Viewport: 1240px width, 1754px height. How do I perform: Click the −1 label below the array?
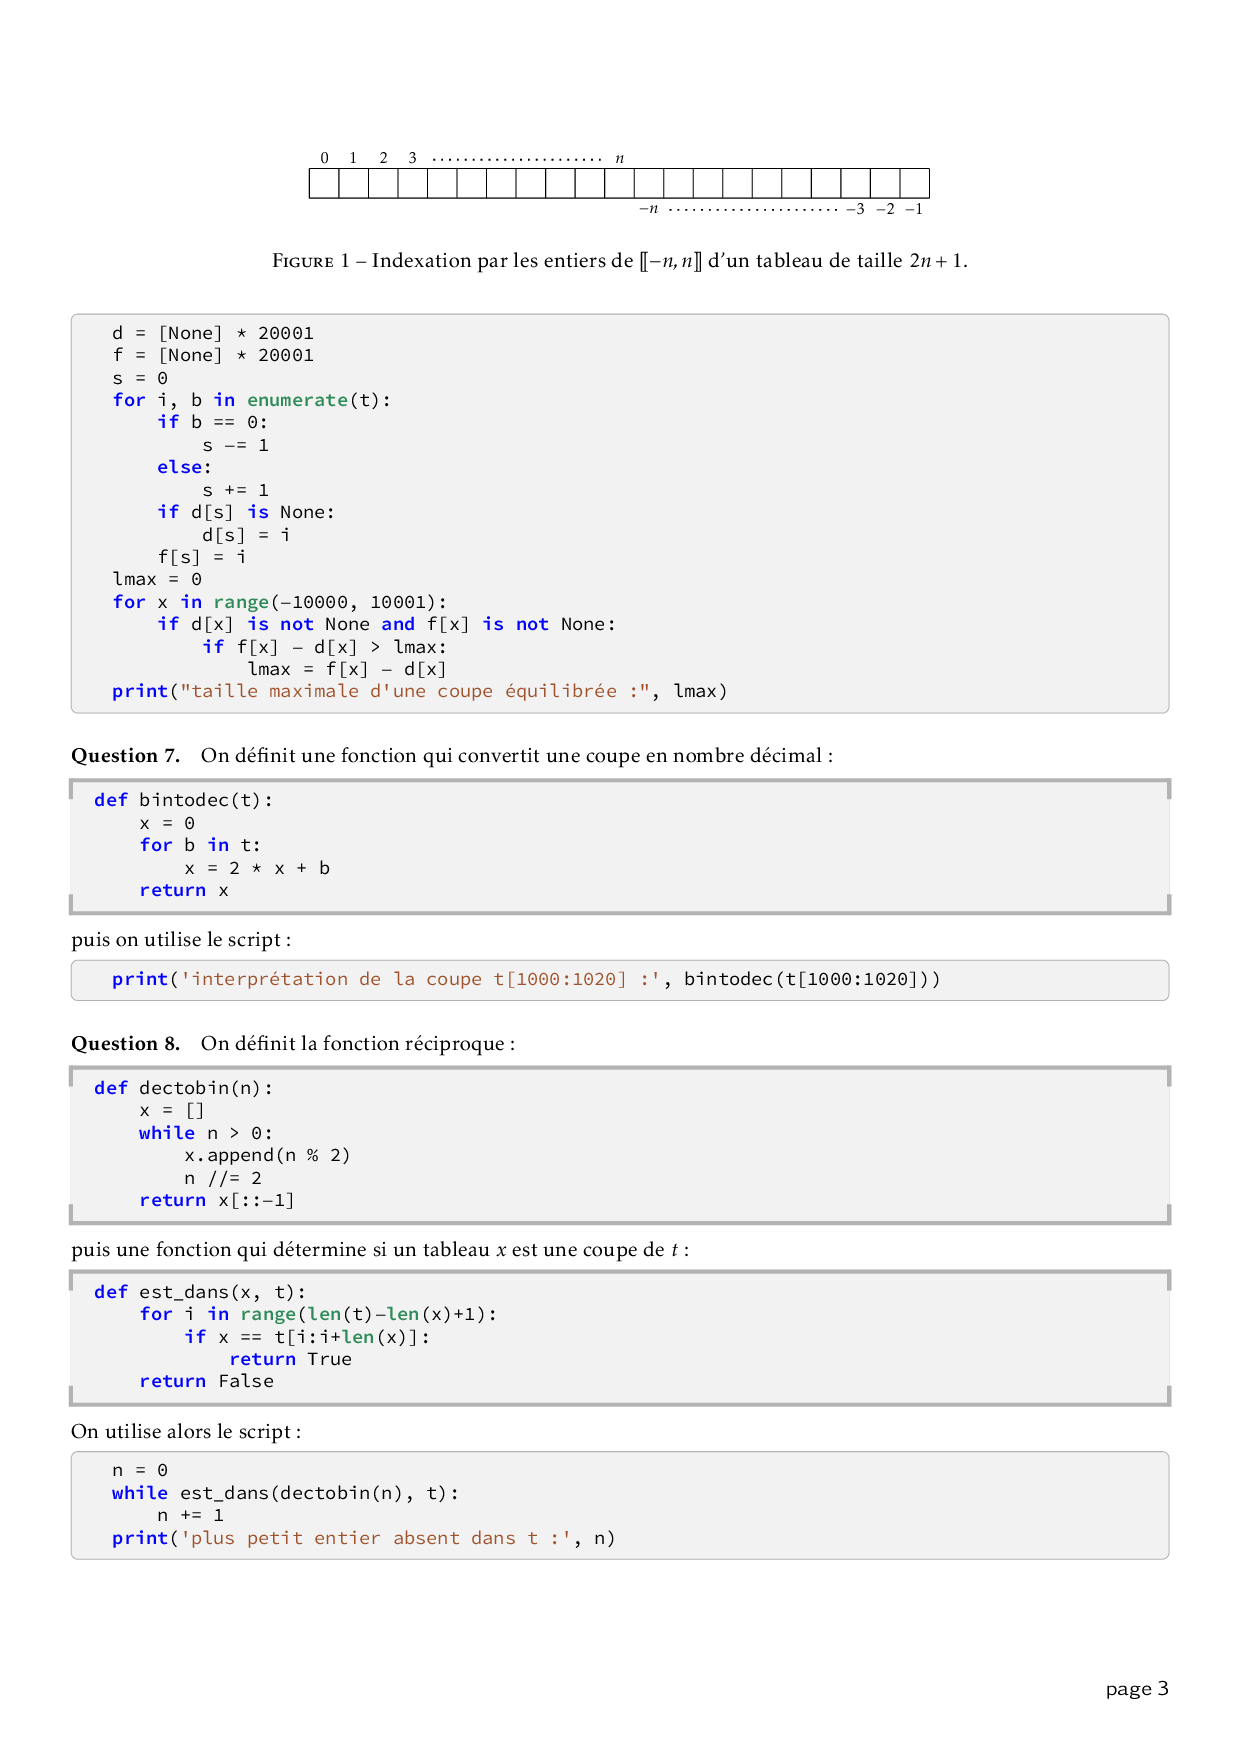[x=914, y=209]
